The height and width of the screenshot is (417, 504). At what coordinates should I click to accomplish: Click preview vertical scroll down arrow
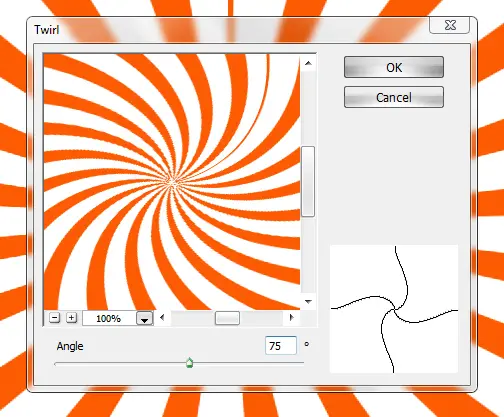click(x=308, y=301)
